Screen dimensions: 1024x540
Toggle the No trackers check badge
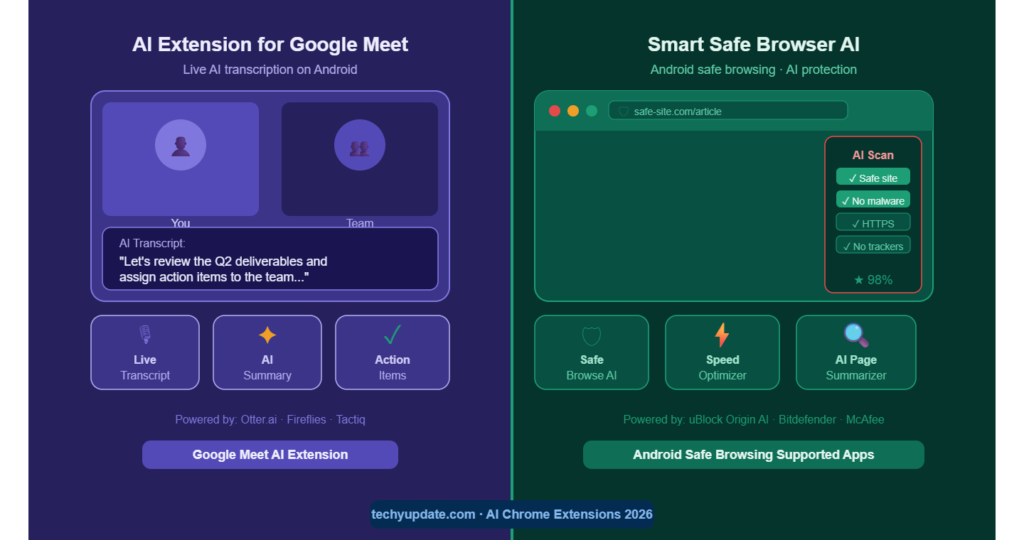tap(872, 246)
